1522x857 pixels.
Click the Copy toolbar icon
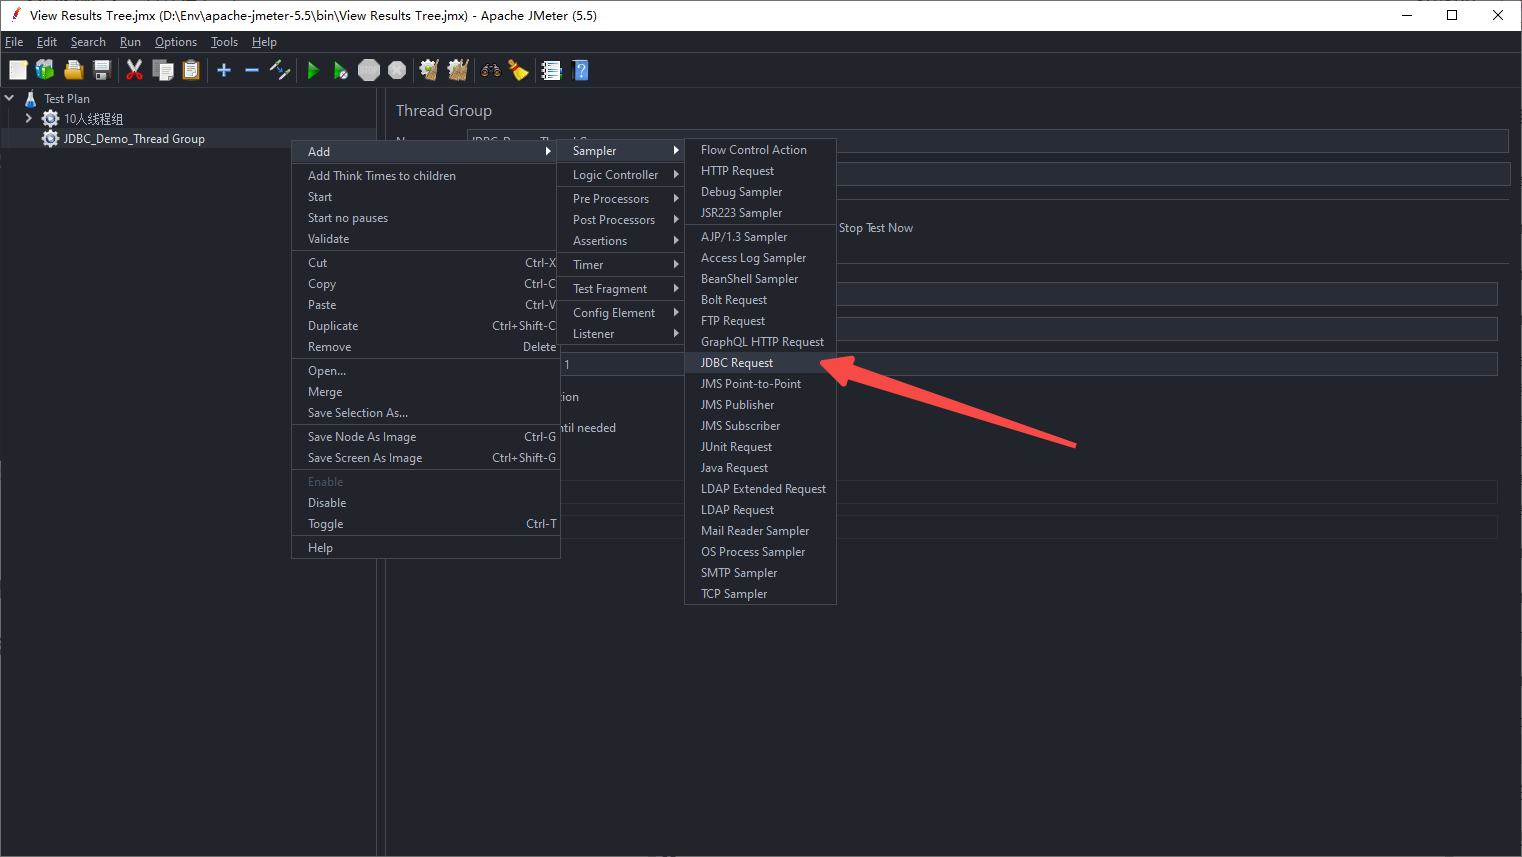pos(163,70)
